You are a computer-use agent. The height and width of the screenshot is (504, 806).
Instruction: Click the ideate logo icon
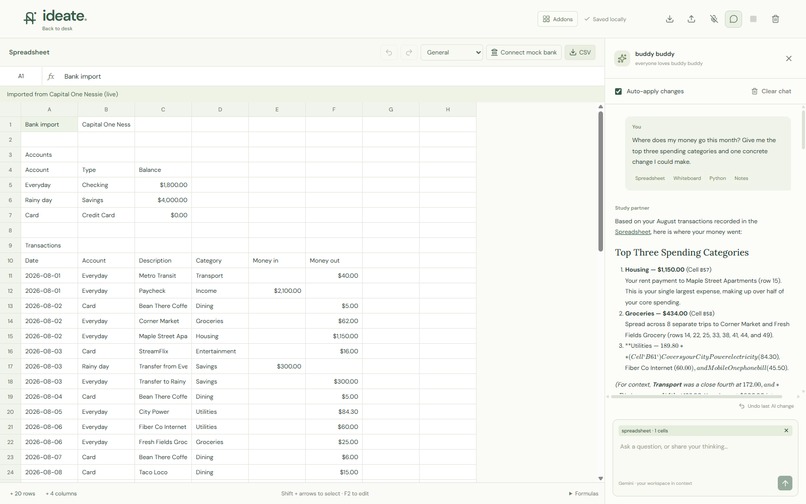(30, 18)
